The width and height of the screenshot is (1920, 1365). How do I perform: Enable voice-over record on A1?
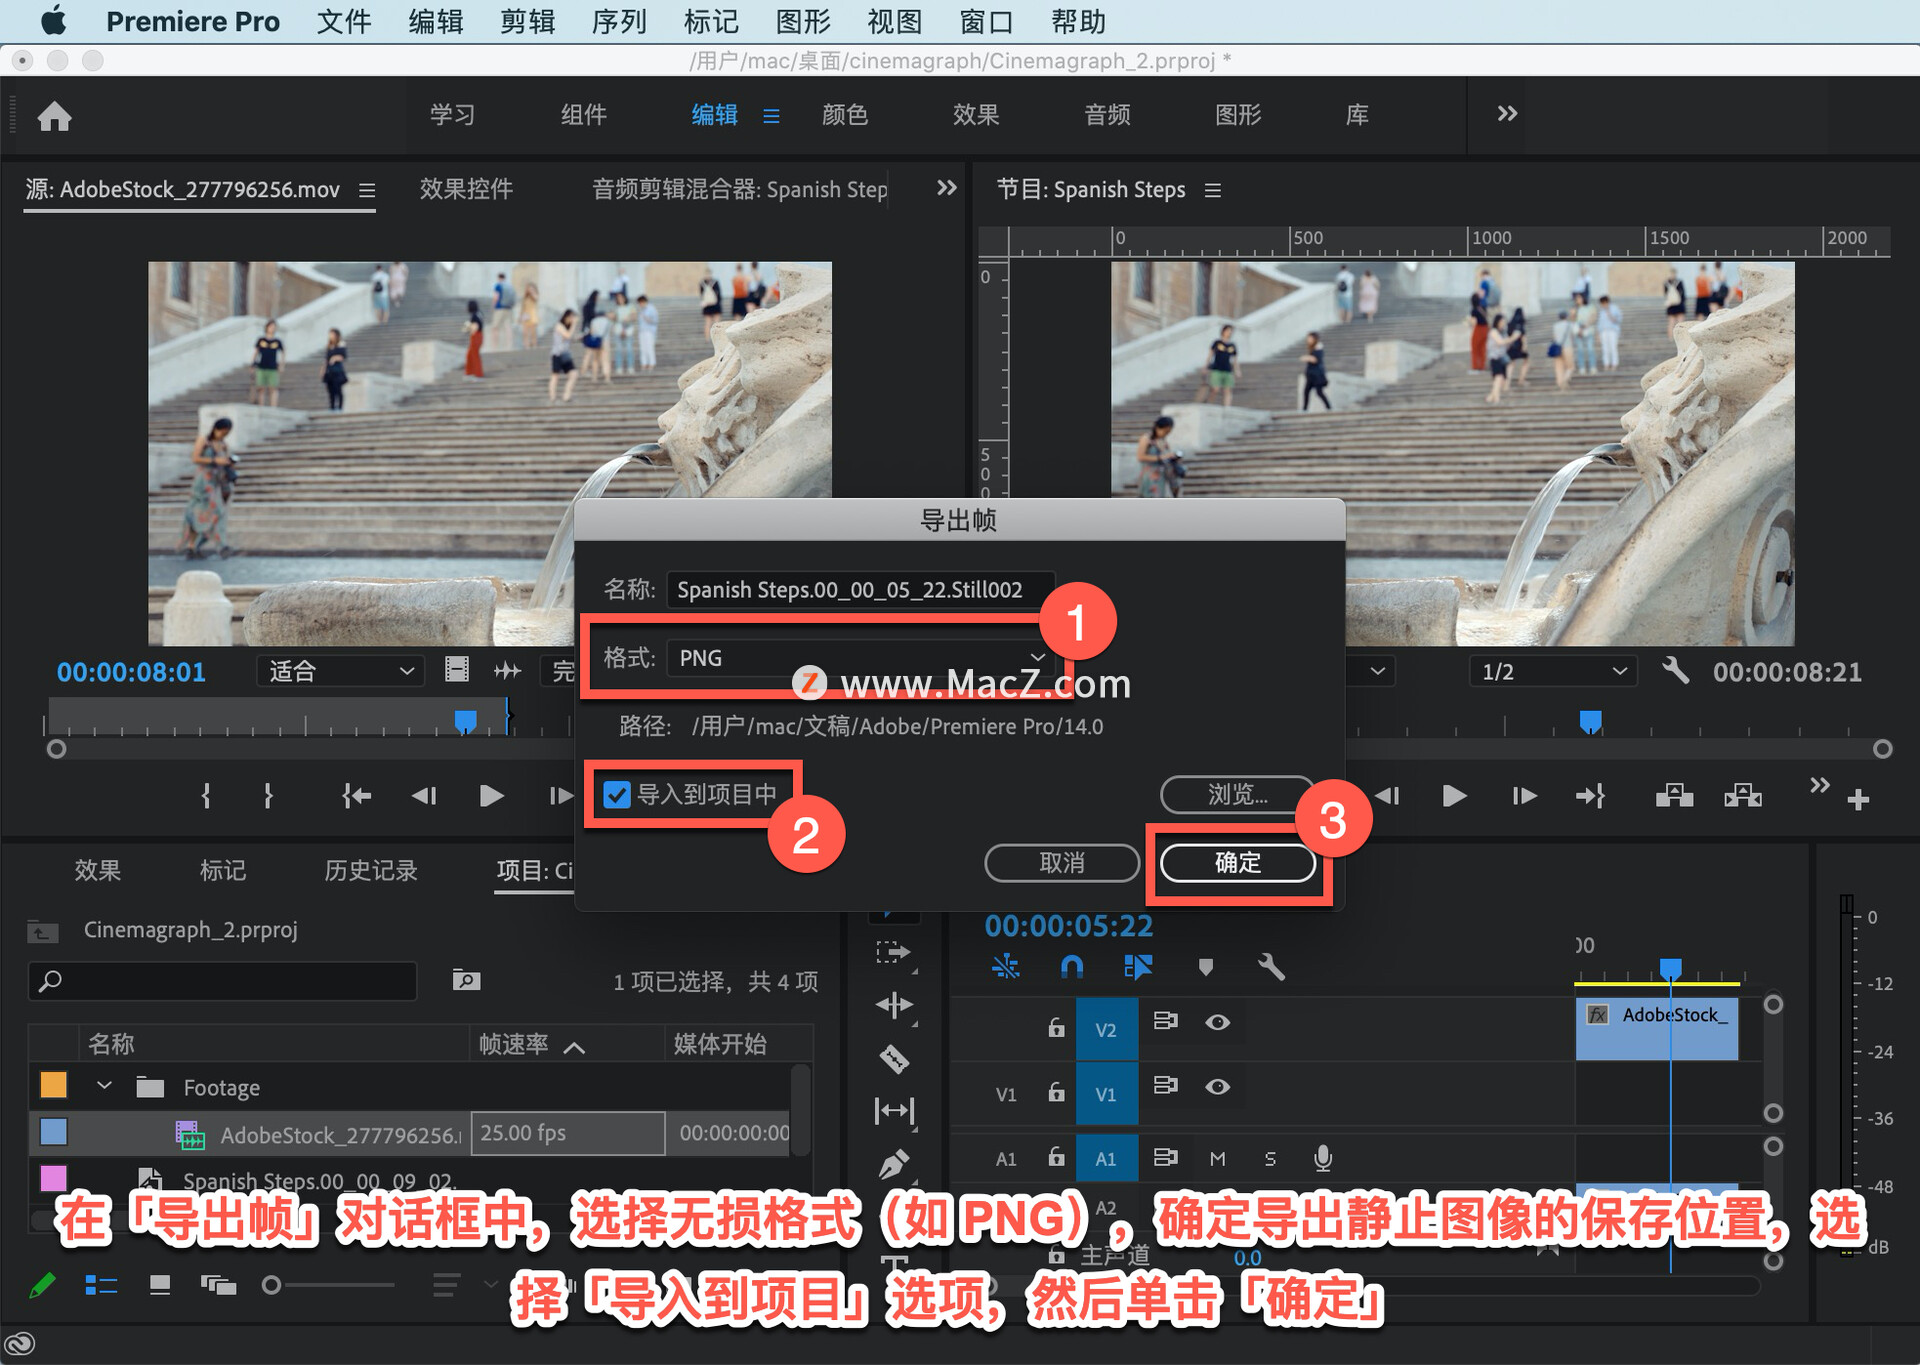1322,1158
